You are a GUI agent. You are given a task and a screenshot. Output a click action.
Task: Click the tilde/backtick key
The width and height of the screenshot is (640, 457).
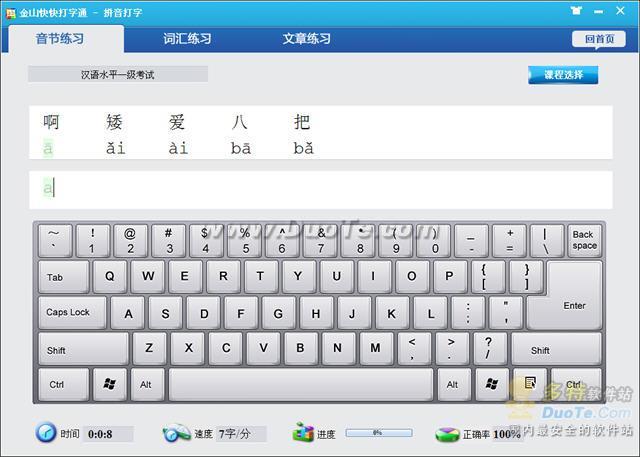(55, 240)
